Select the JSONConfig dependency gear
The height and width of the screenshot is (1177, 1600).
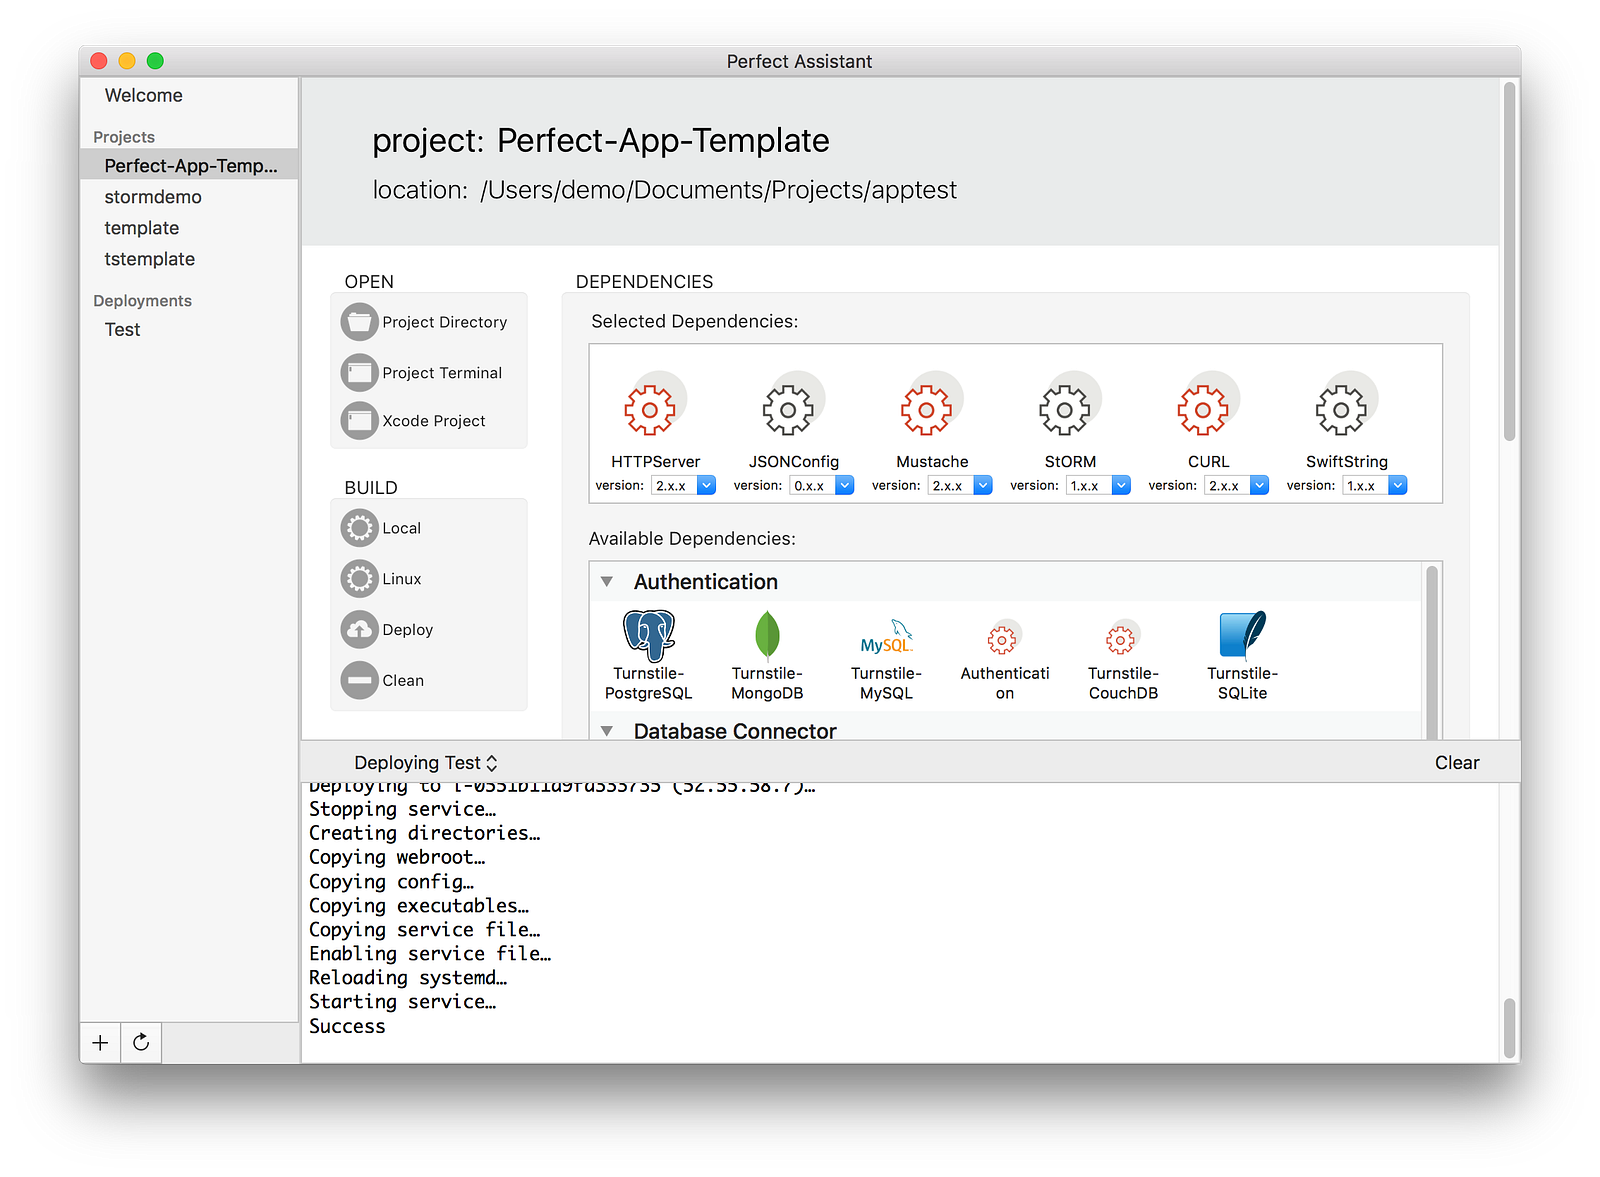click(788, 410)
